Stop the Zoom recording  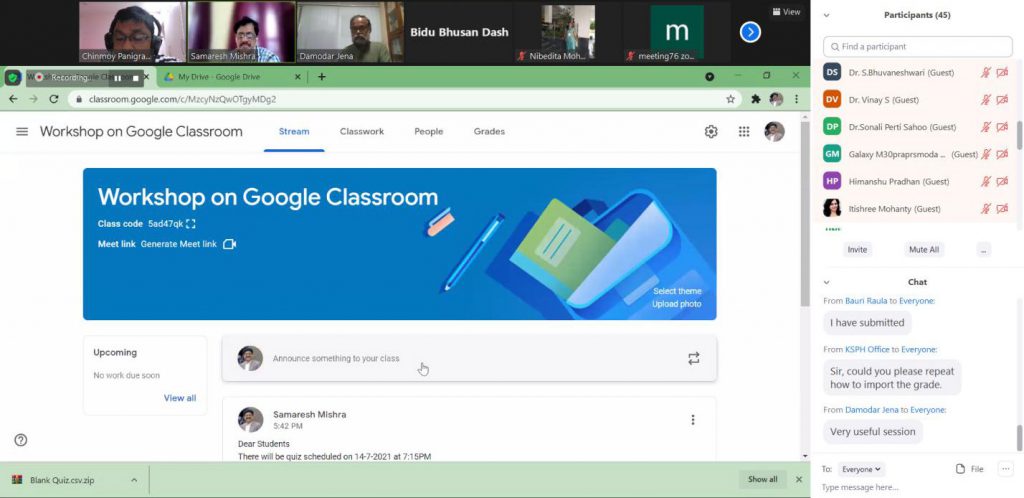click(x=136, y=78)
